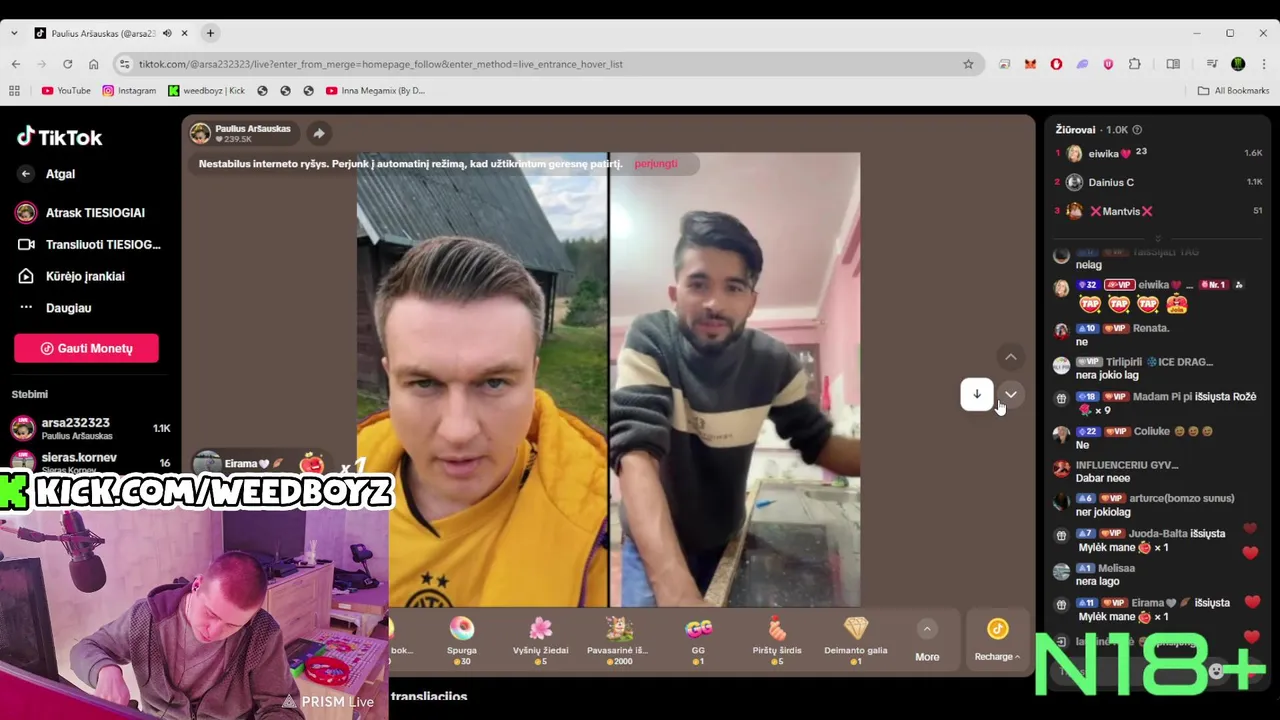Open viewers info icon beside Žiūrovai
This screenshot has width=1280, height=720.
[1137, 130]
